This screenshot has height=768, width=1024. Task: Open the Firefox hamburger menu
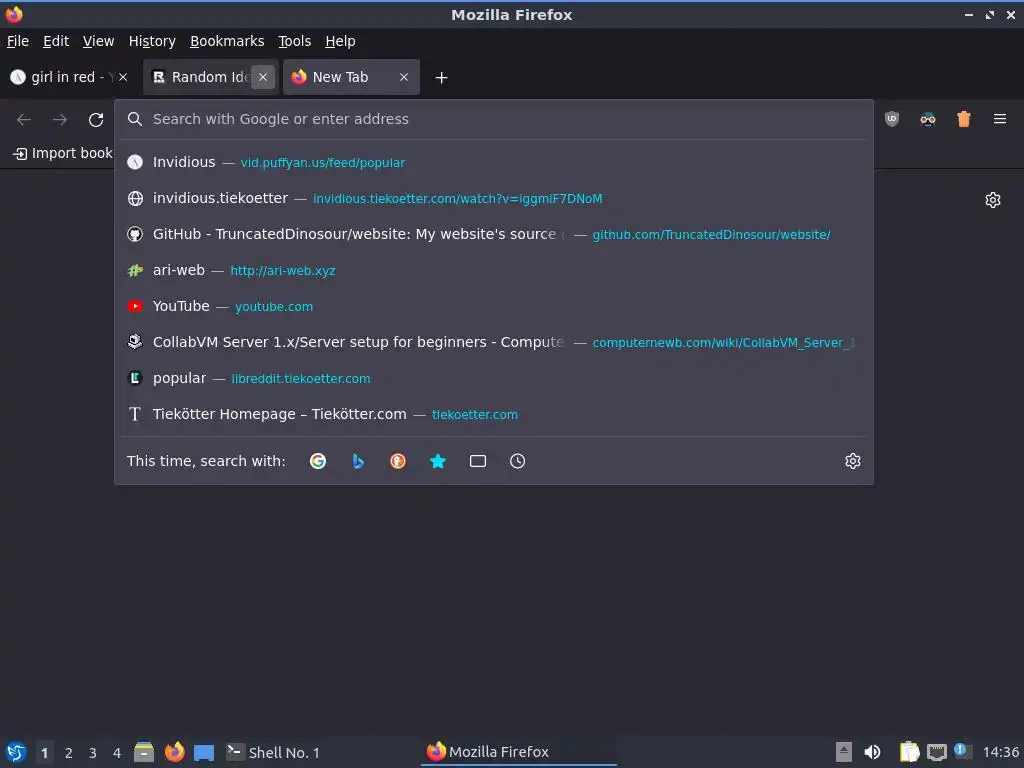1000,119
